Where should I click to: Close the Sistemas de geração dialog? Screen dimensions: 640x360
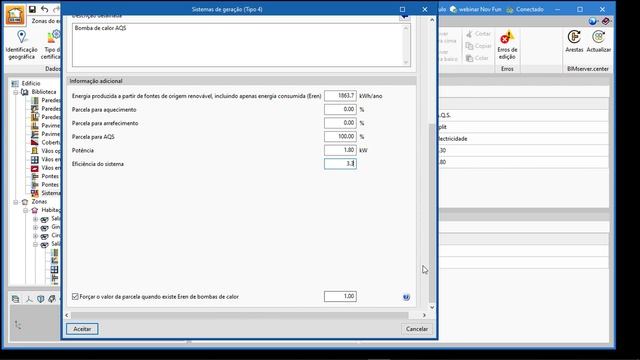click(x=424, y=9)
